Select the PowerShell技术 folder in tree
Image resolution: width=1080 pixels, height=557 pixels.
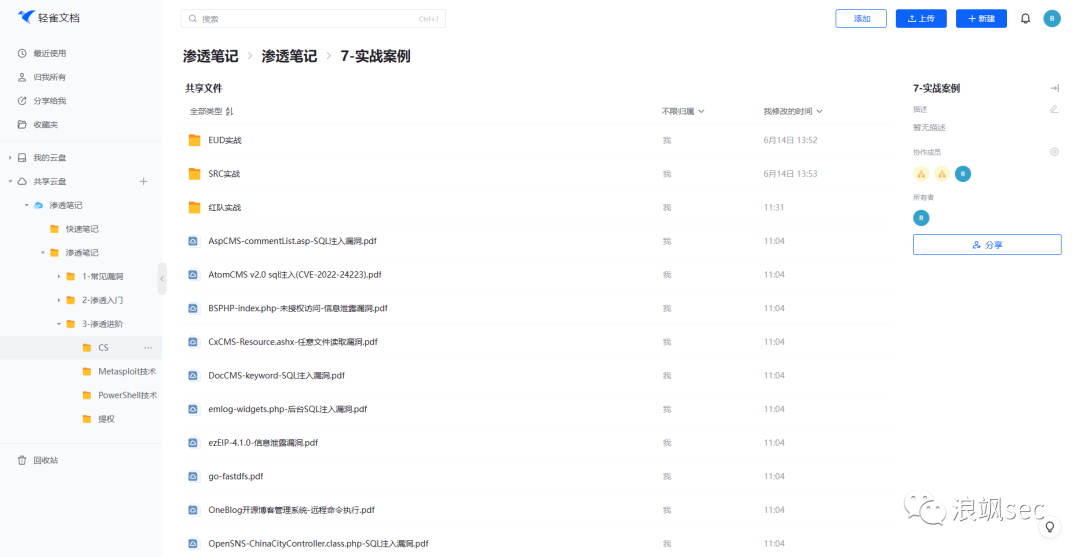[x=127, y=395]
